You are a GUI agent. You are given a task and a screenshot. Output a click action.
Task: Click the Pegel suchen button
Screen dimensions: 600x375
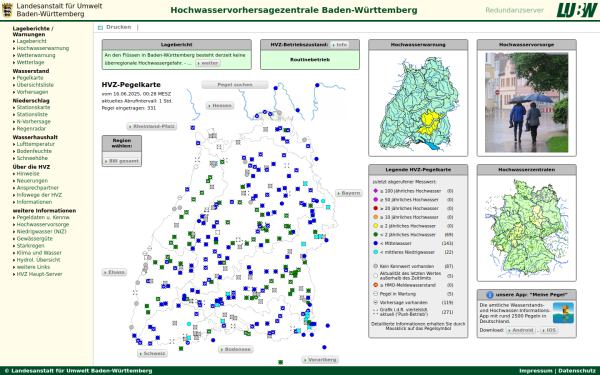pyautogui.click(x=235, y=85)
